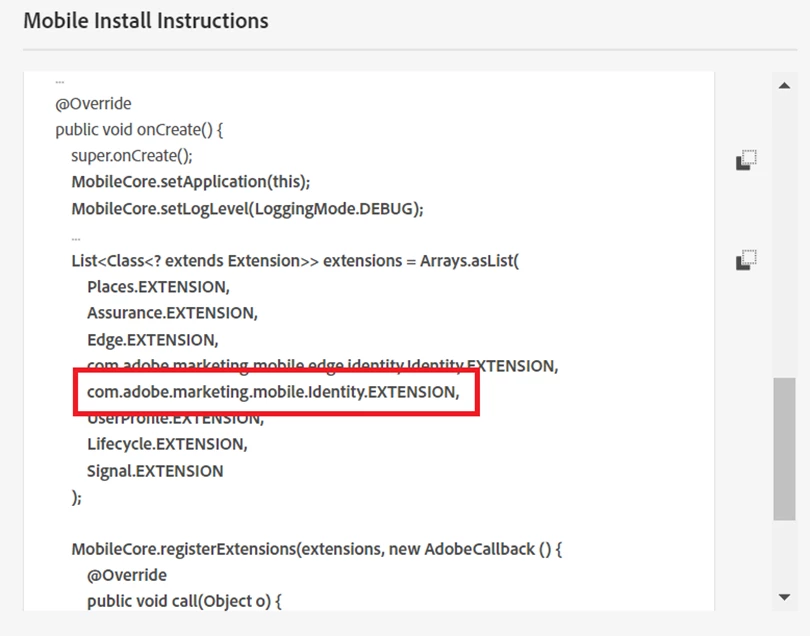Click the vertical scrollbar thumb
Screen dimensions: 810x636
click(x=784, y=449)
